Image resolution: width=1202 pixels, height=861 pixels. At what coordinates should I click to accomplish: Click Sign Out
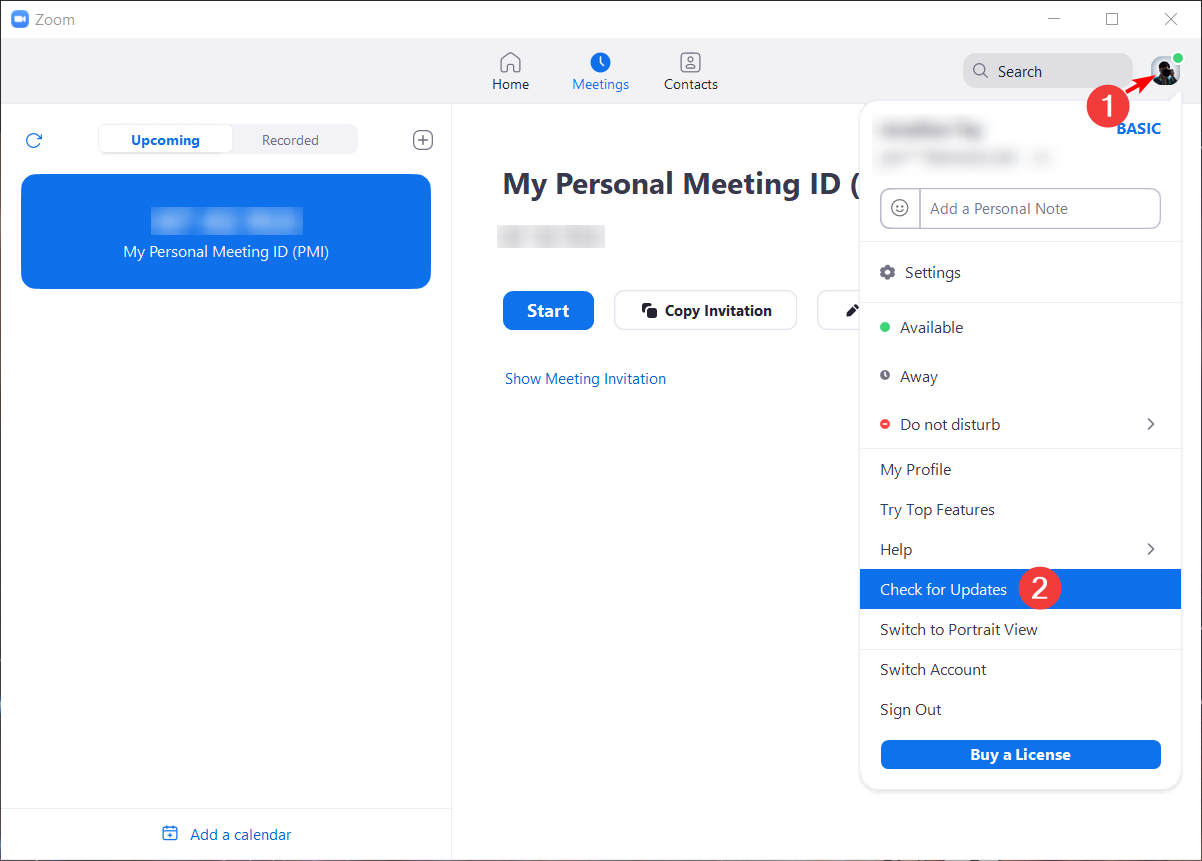(1020, 709)
